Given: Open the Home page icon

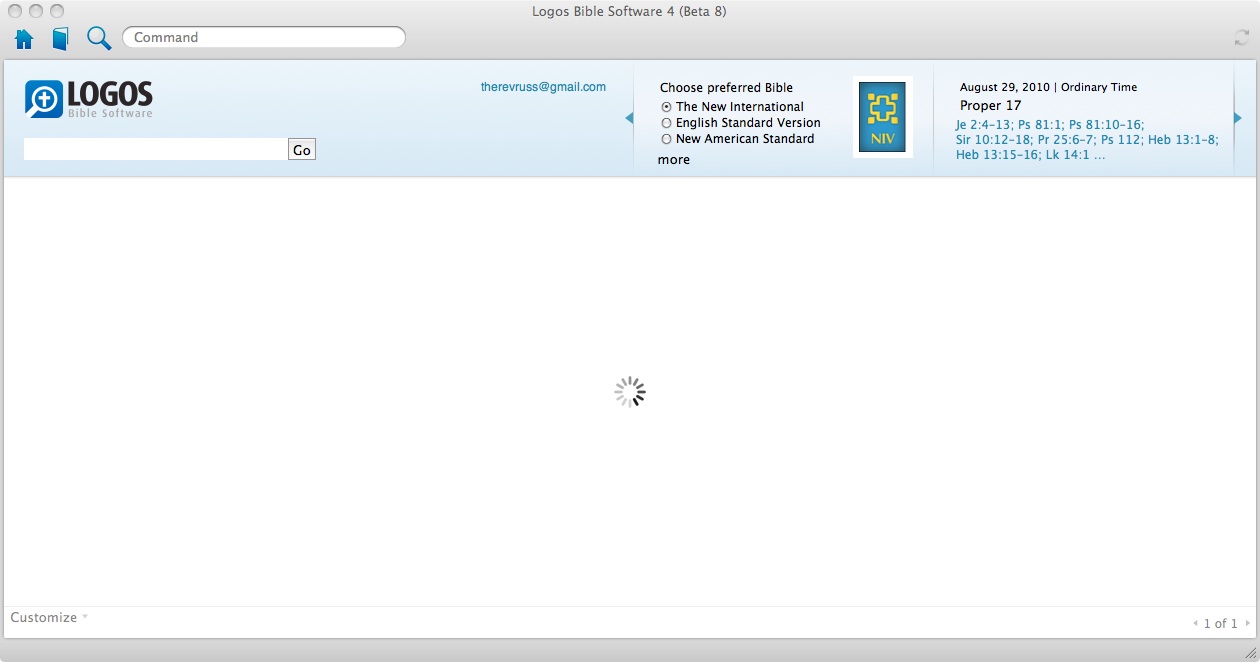Looking at the screenshot, I should coord(24,39).
